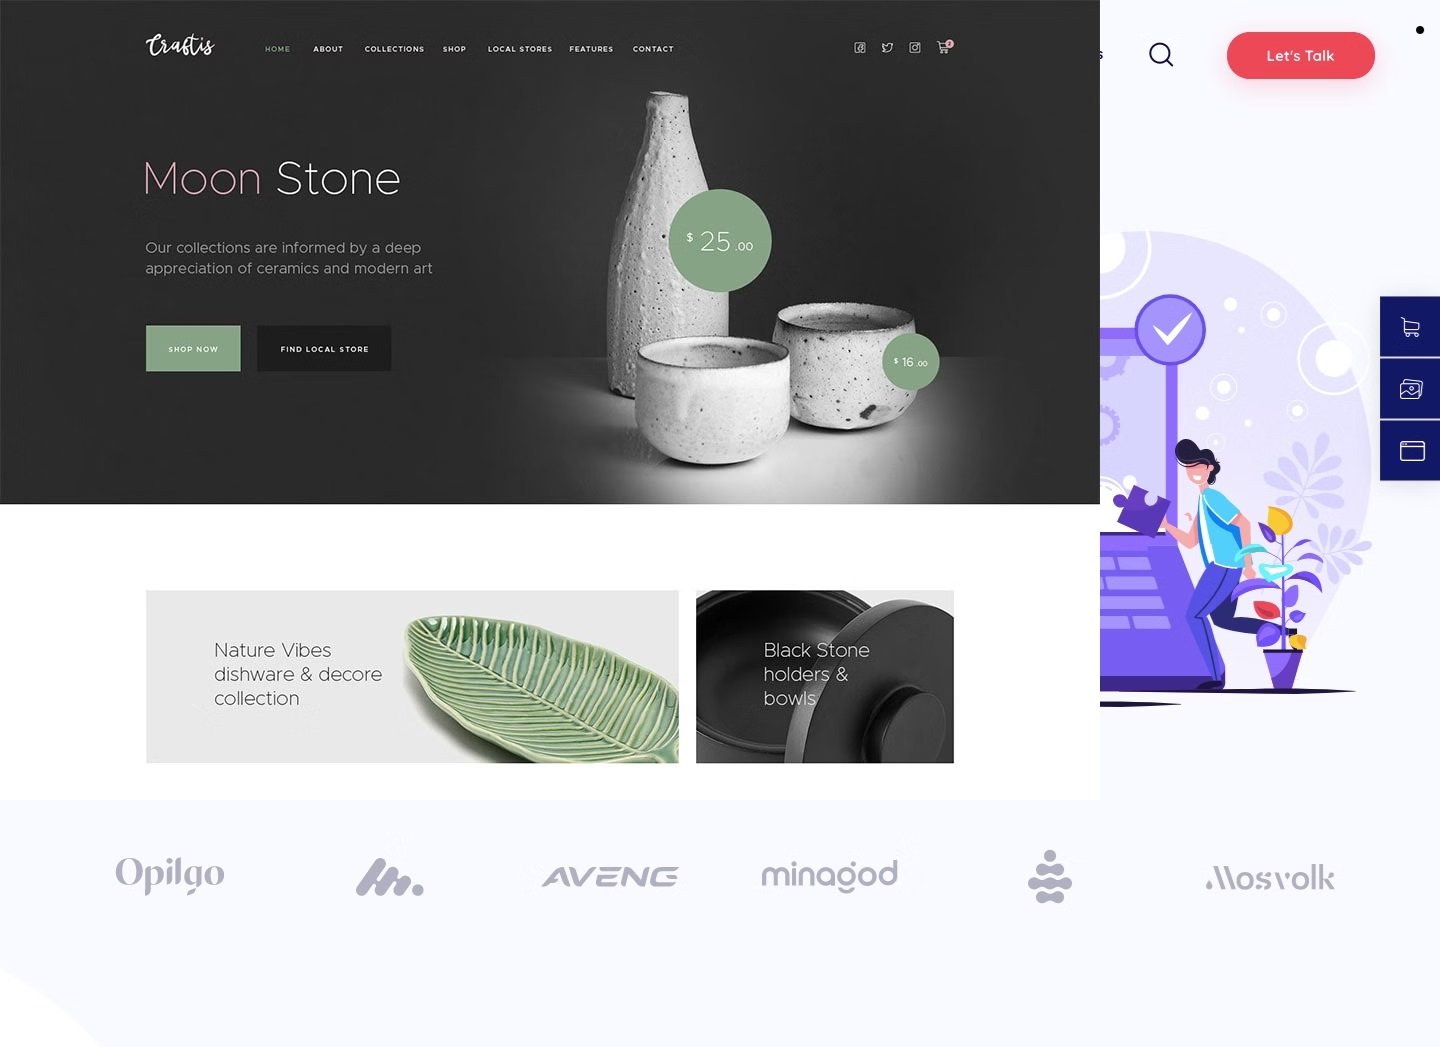
Task: Open the Black Stone holders banner
Action: tap(825, 677)
